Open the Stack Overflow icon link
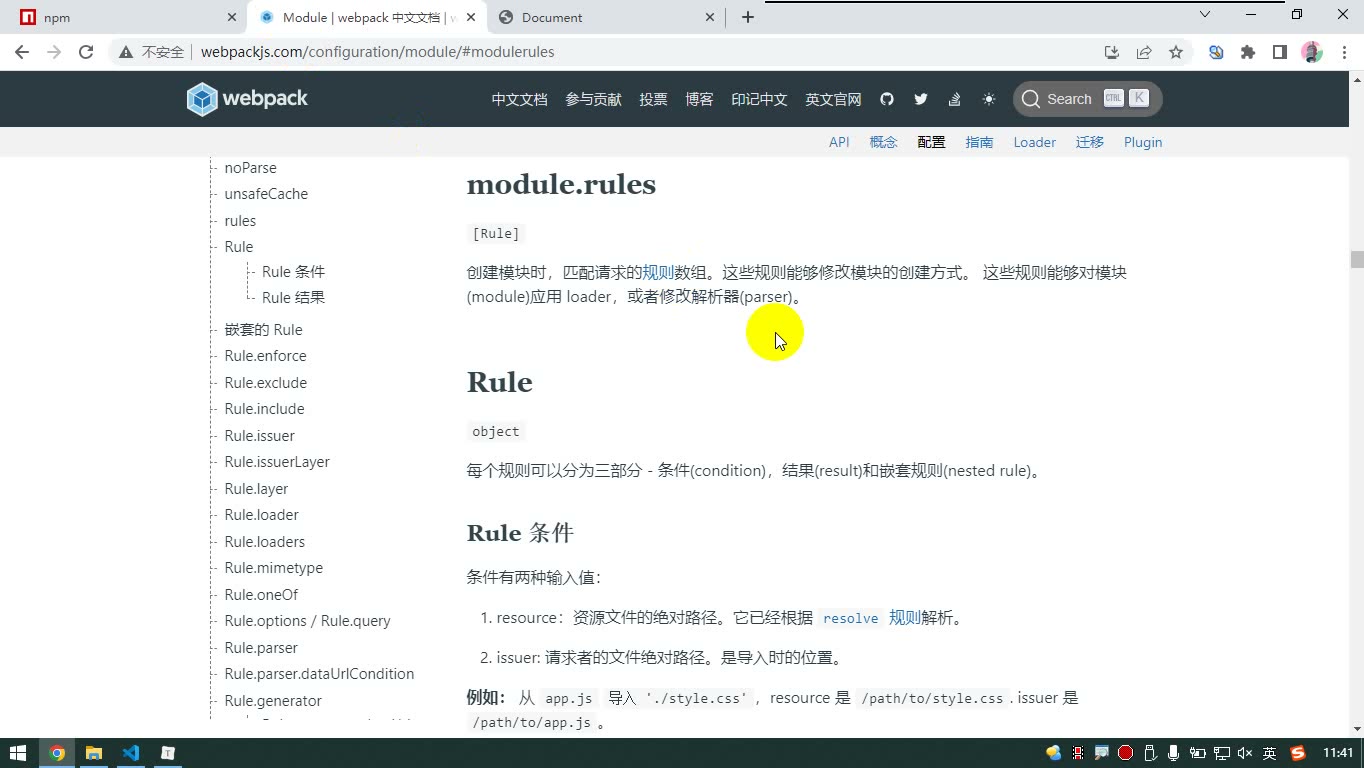Viewport: 1364px width, 768px height. (954, 99)
